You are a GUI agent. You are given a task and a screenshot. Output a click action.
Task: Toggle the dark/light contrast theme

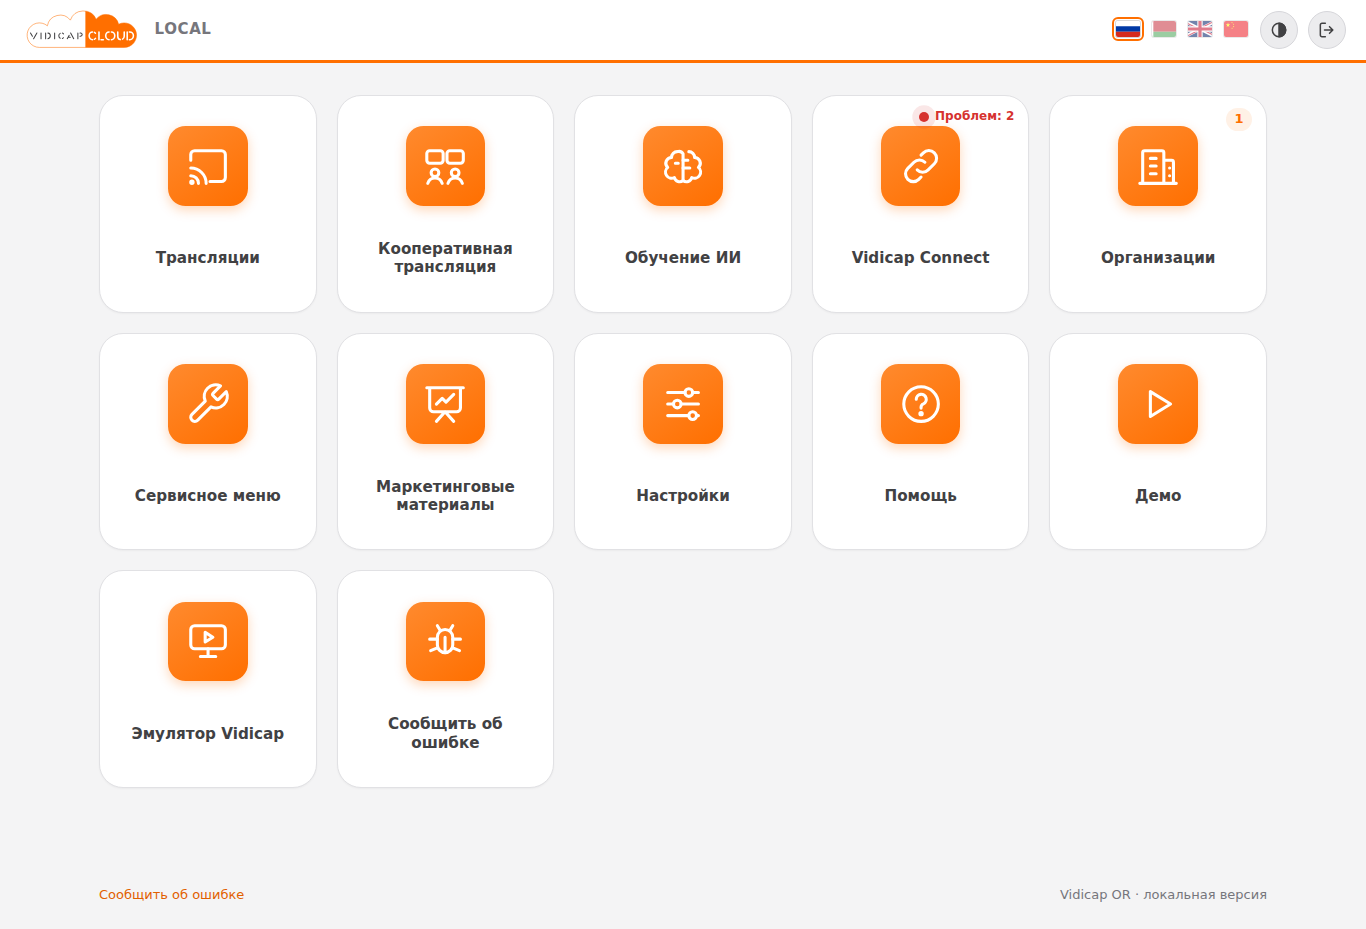pos(1279,30)
